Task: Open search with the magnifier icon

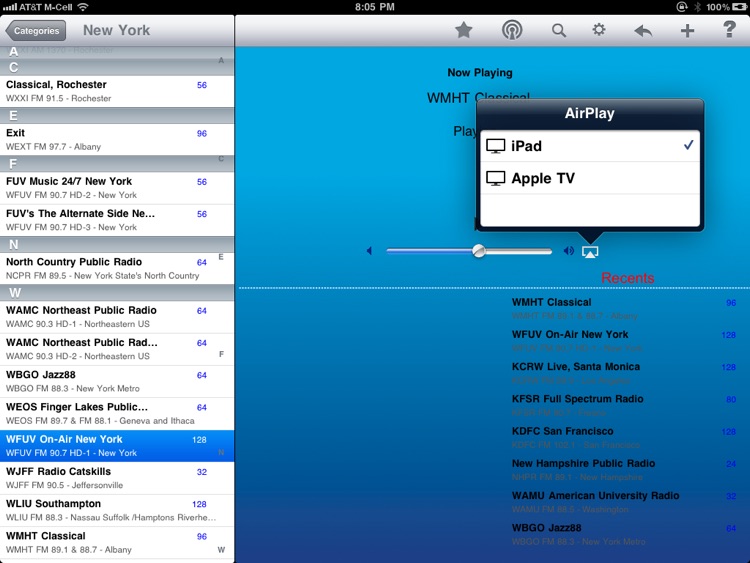Action: [x=559, y=31]
